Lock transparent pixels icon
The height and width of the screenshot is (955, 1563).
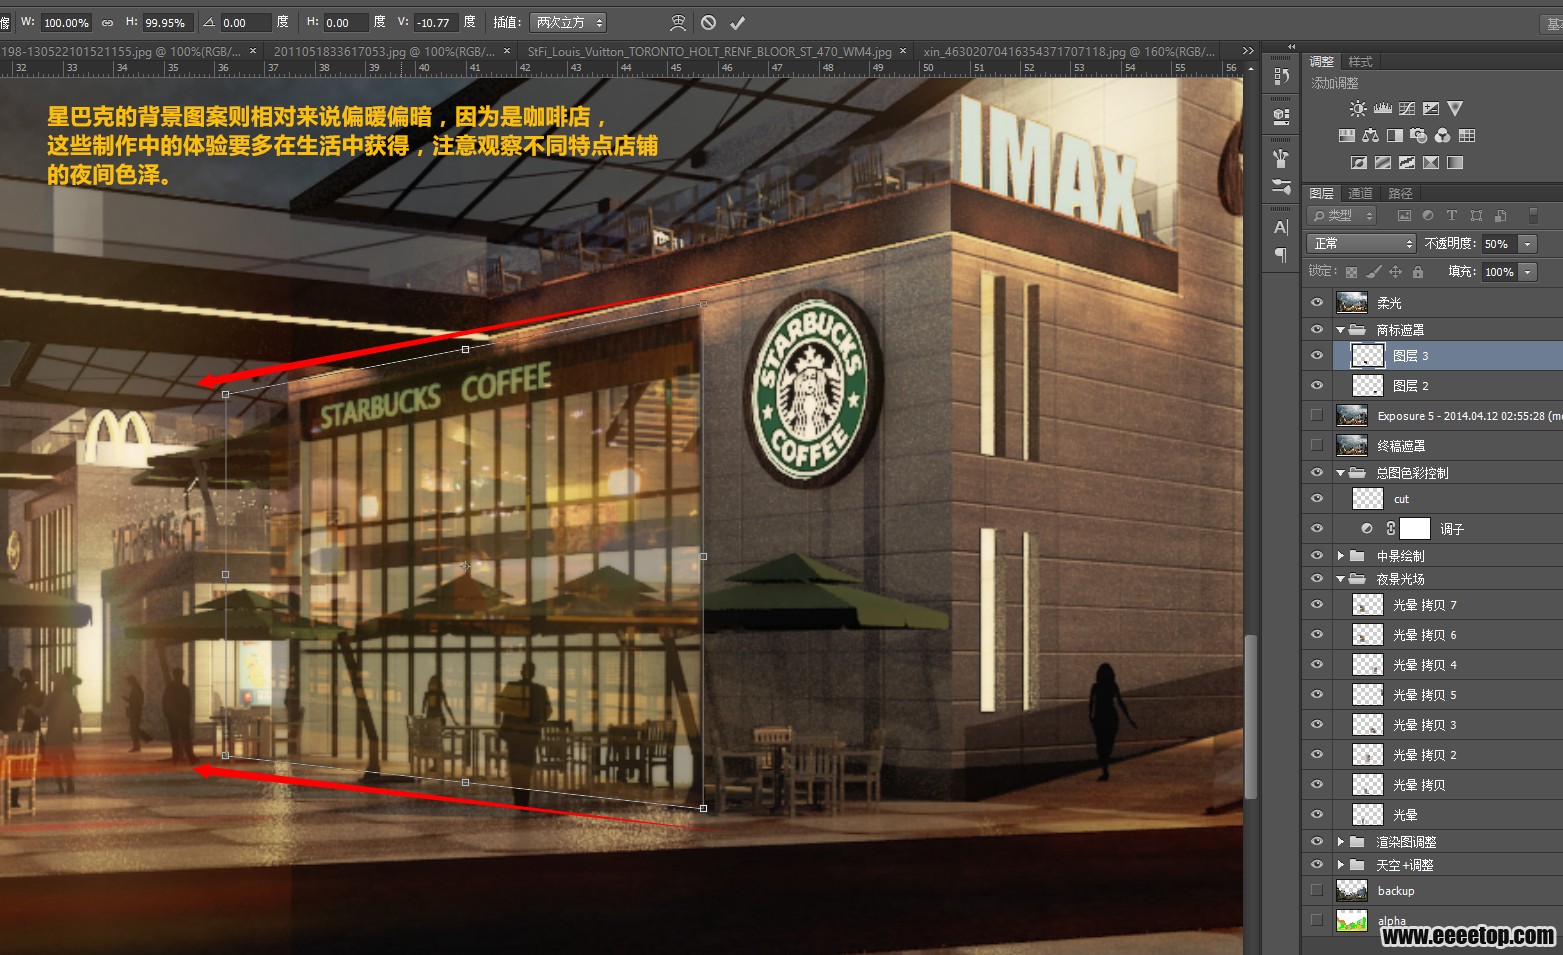1351,272
